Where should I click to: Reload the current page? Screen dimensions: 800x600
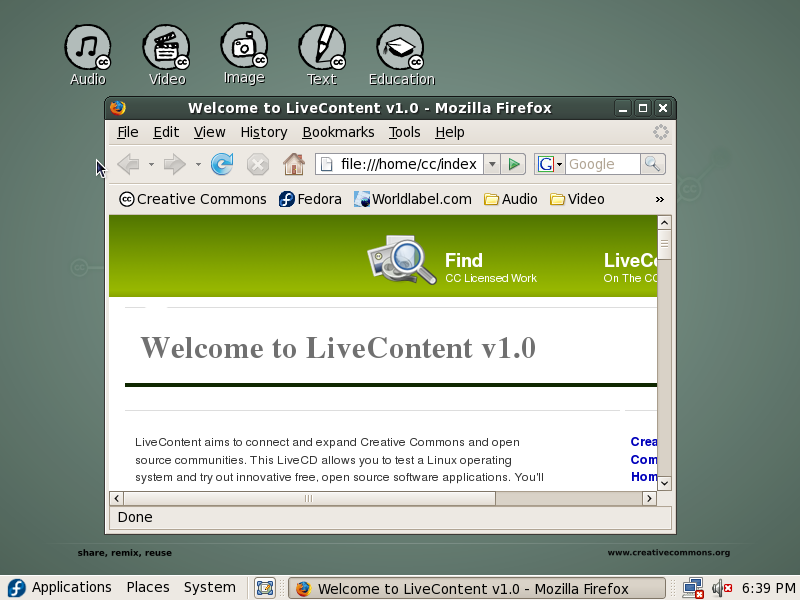pyautogui.click(x=222, y=164)
